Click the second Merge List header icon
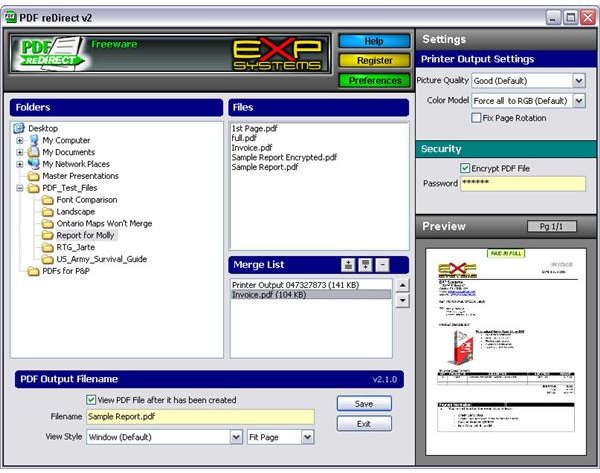This screenshot has height=473, width=600. [365, 265]
